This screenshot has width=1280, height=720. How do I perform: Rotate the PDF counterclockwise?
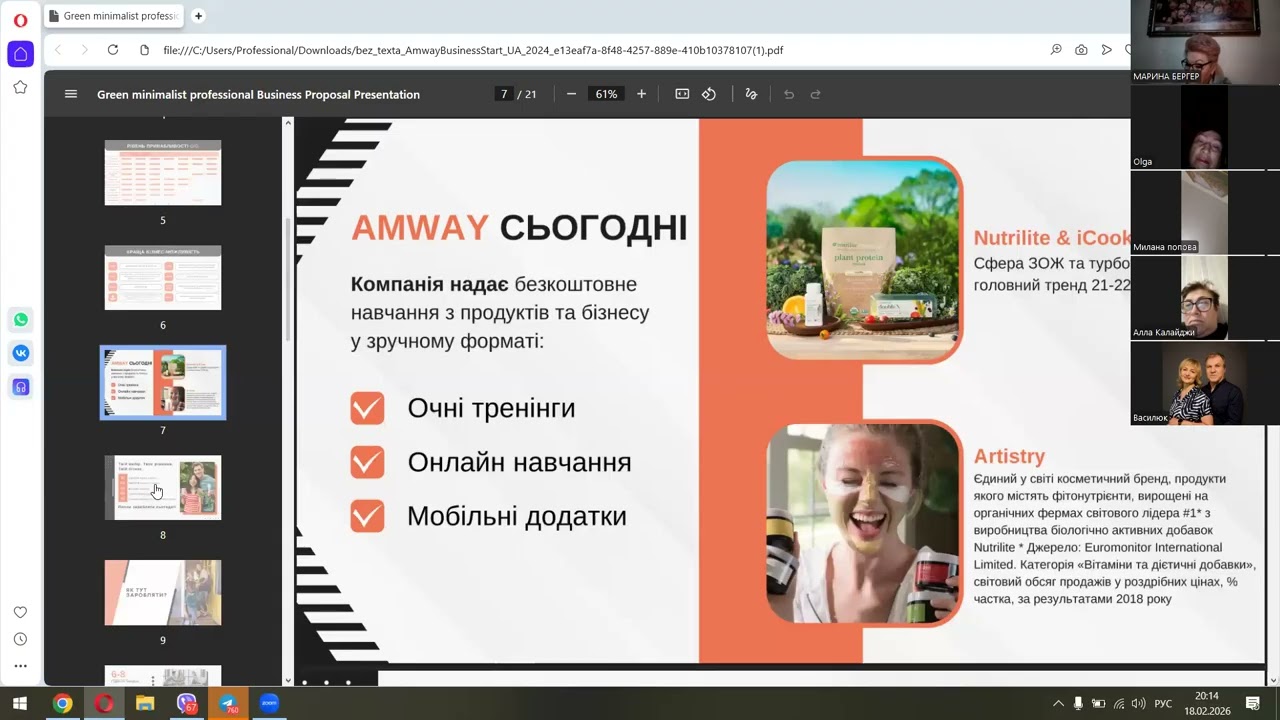click(x=709, y=94)
